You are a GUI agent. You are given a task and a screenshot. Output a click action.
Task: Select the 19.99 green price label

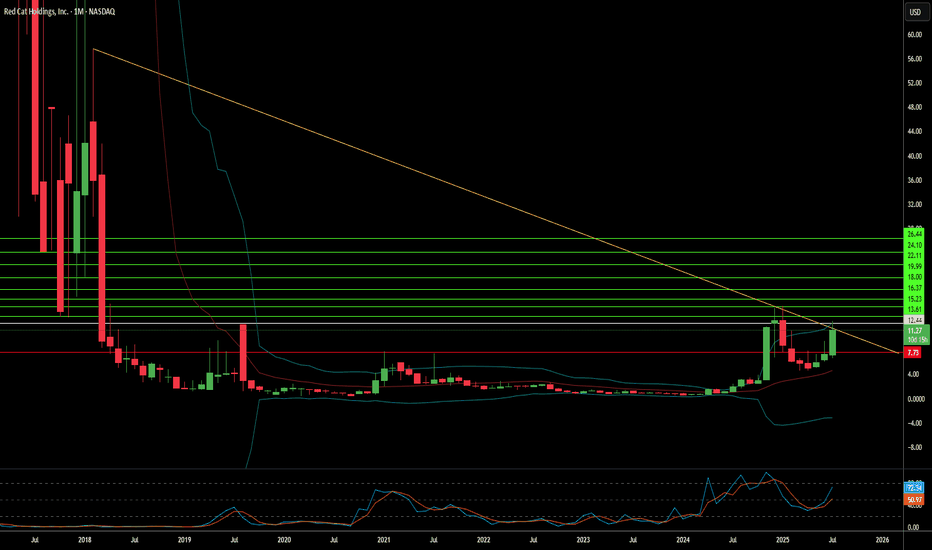(x=915, y=266)
